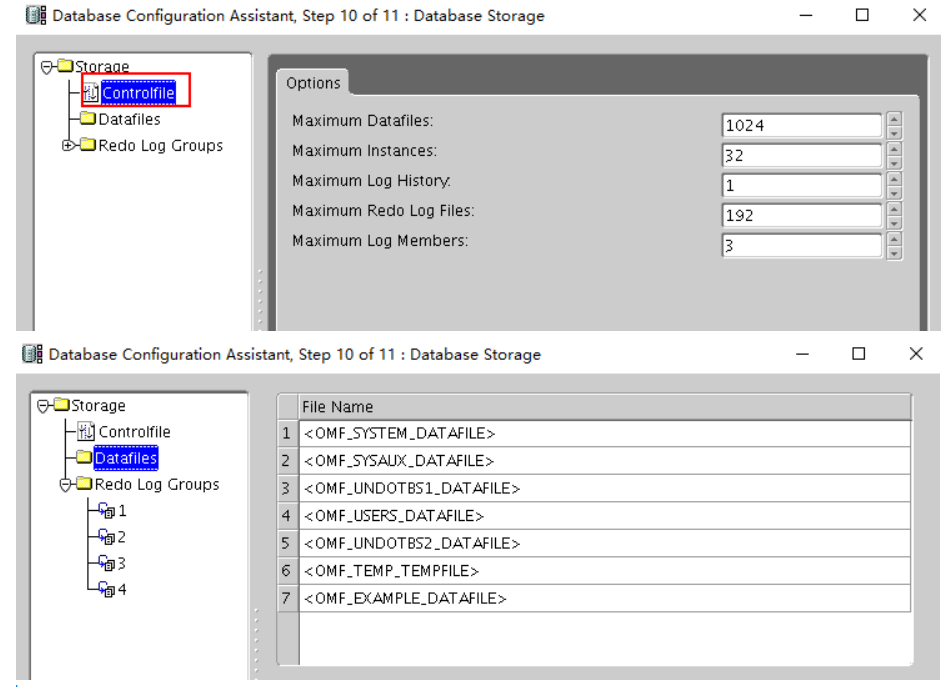Select Redo Log Groups in the upper window tree

(160, 146)
